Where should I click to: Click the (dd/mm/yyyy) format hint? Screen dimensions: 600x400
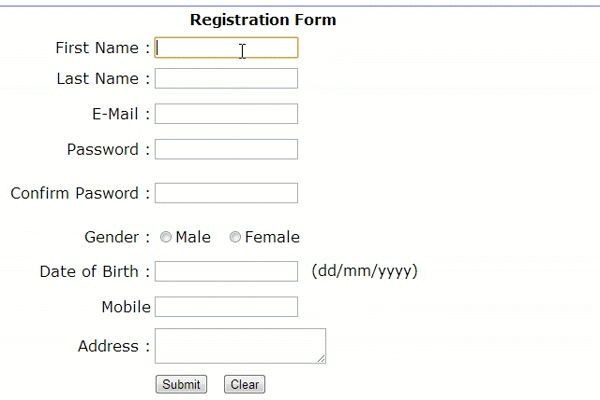pos(364,271)
